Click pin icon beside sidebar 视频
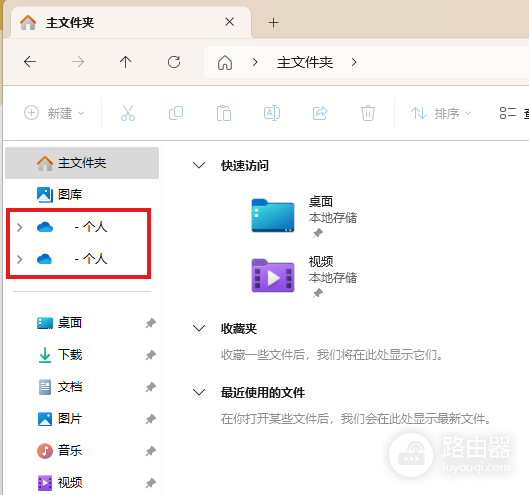This screenshot has height=495, width=529. 150,483
